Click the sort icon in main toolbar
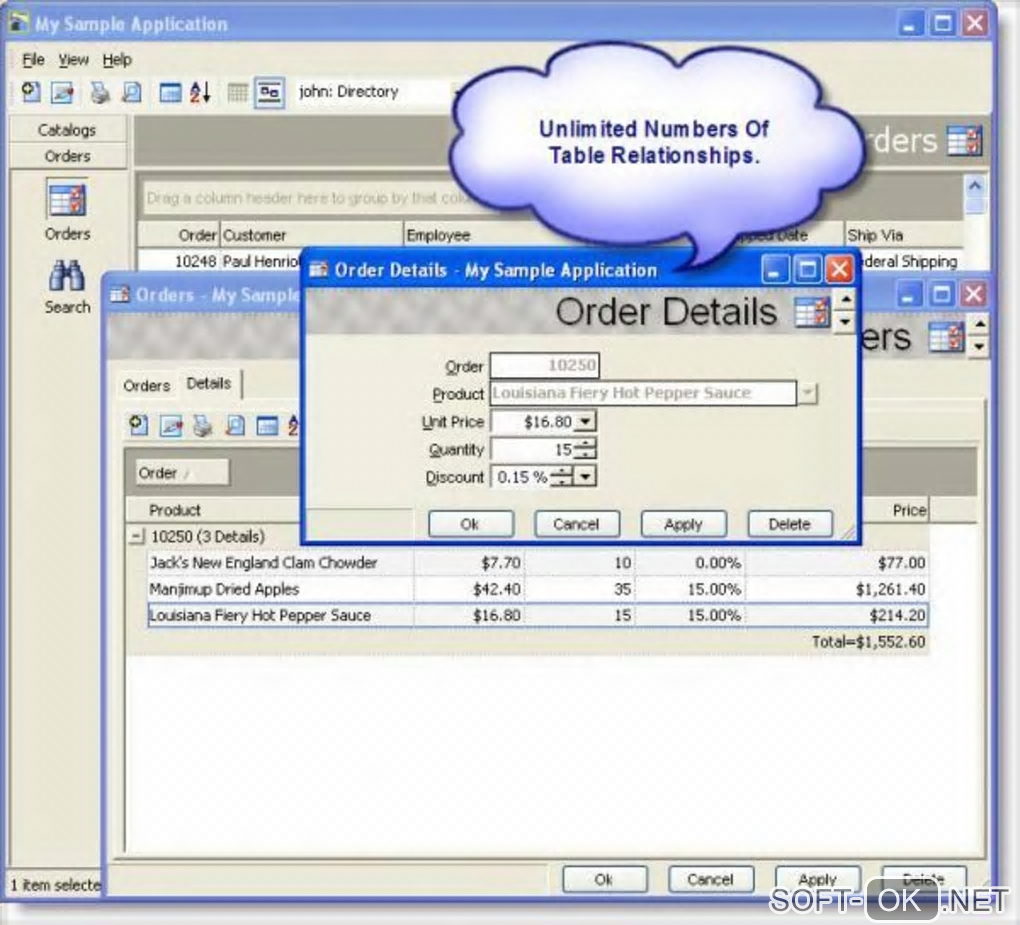1020x925 pixels. pos(200,92)
